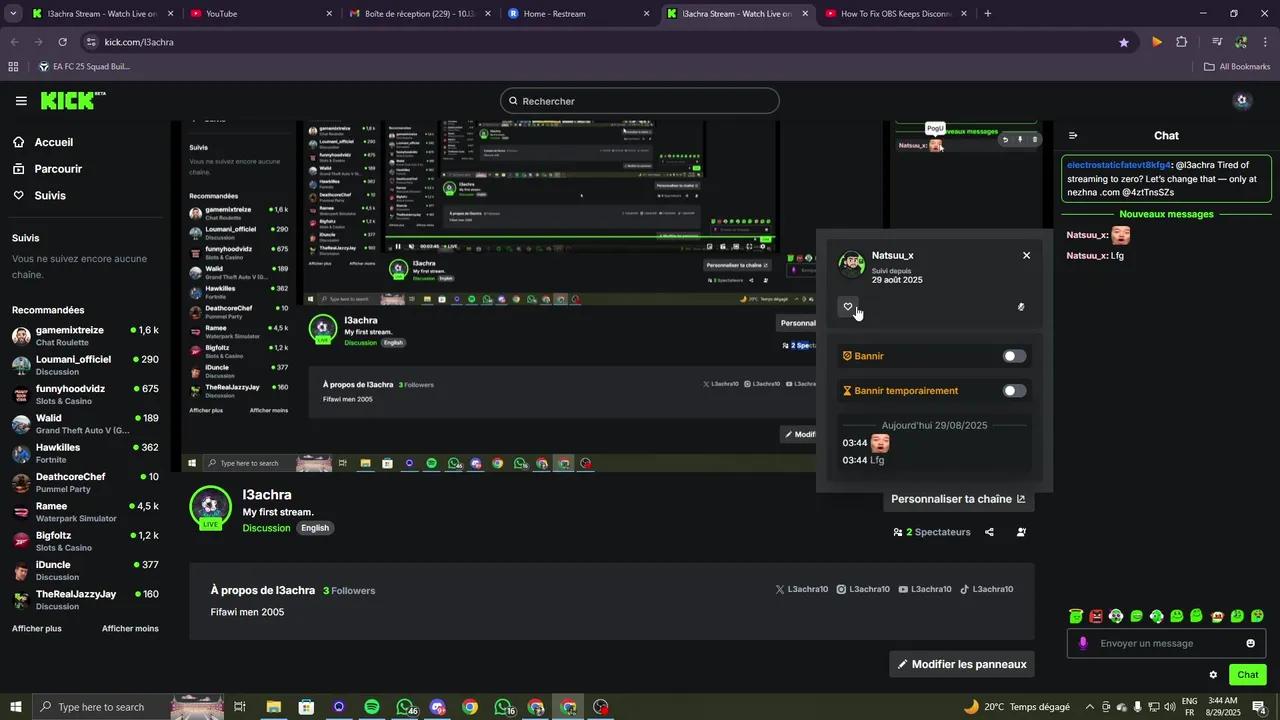Screen dimensions: 1280x720
Task: Open gamemixtreize recommended channel
Action: click(x=86, y=336)
